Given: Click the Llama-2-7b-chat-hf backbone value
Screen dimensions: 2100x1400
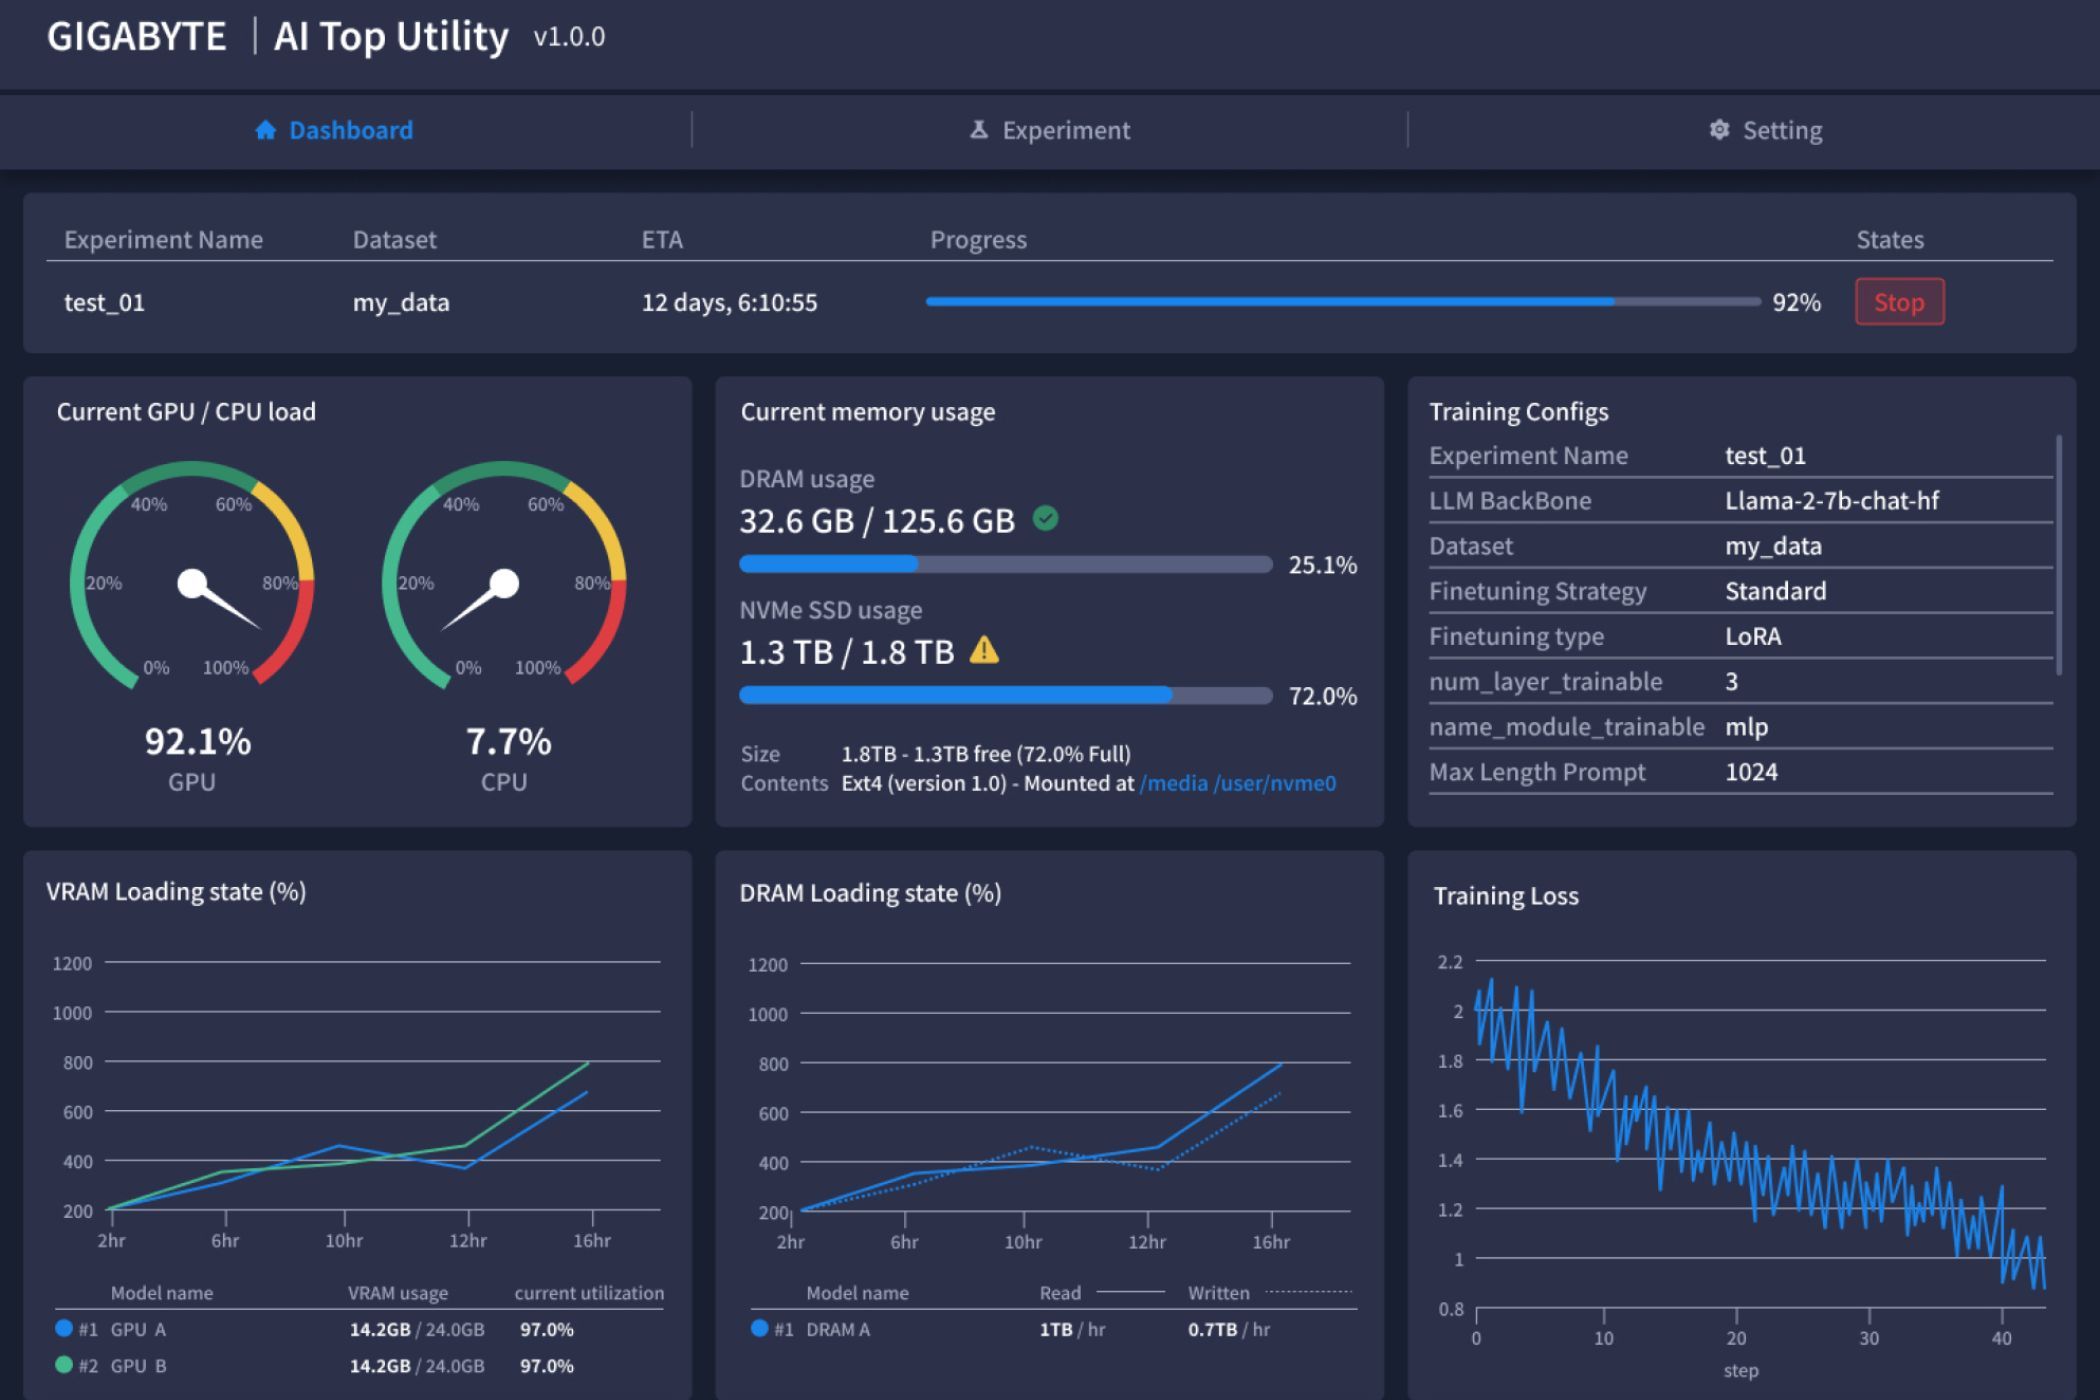Looking at the screenshot, I should [1832, 500].
